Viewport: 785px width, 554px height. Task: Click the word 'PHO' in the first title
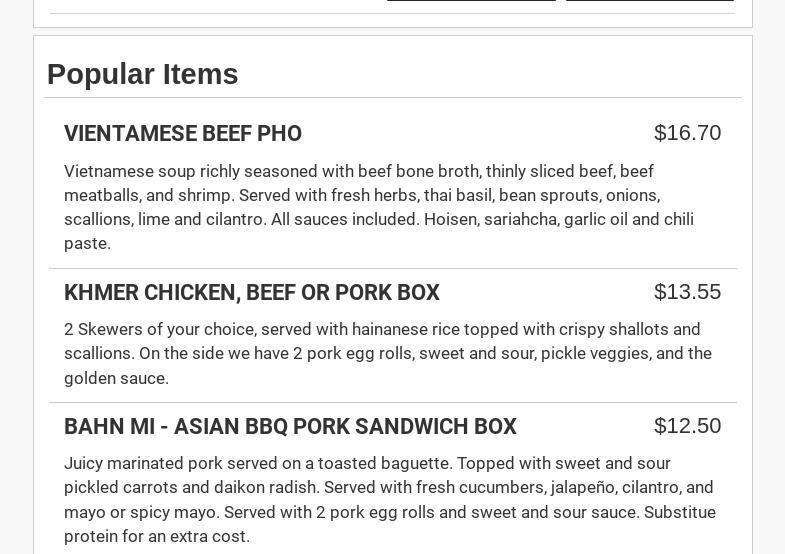(x=279, y=134)
